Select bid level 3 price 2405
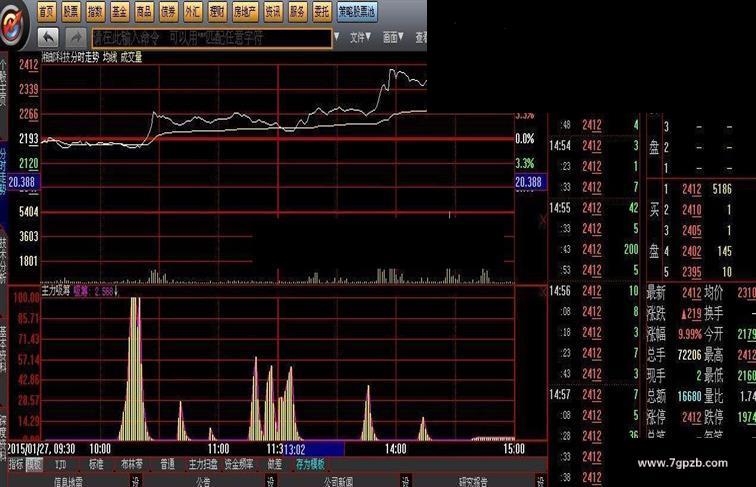Screen dimensions: 756x487 (x=691, y=230)
